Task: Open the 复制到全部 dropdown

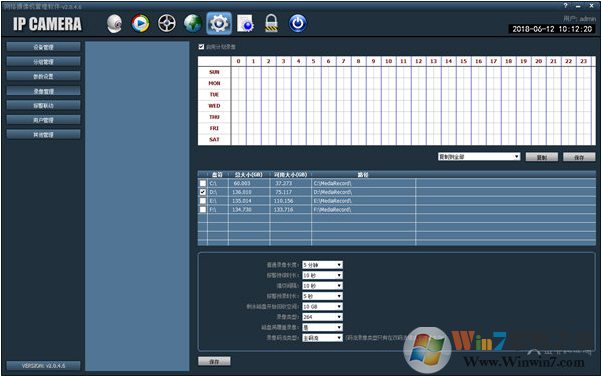Action: coord(479,157)
